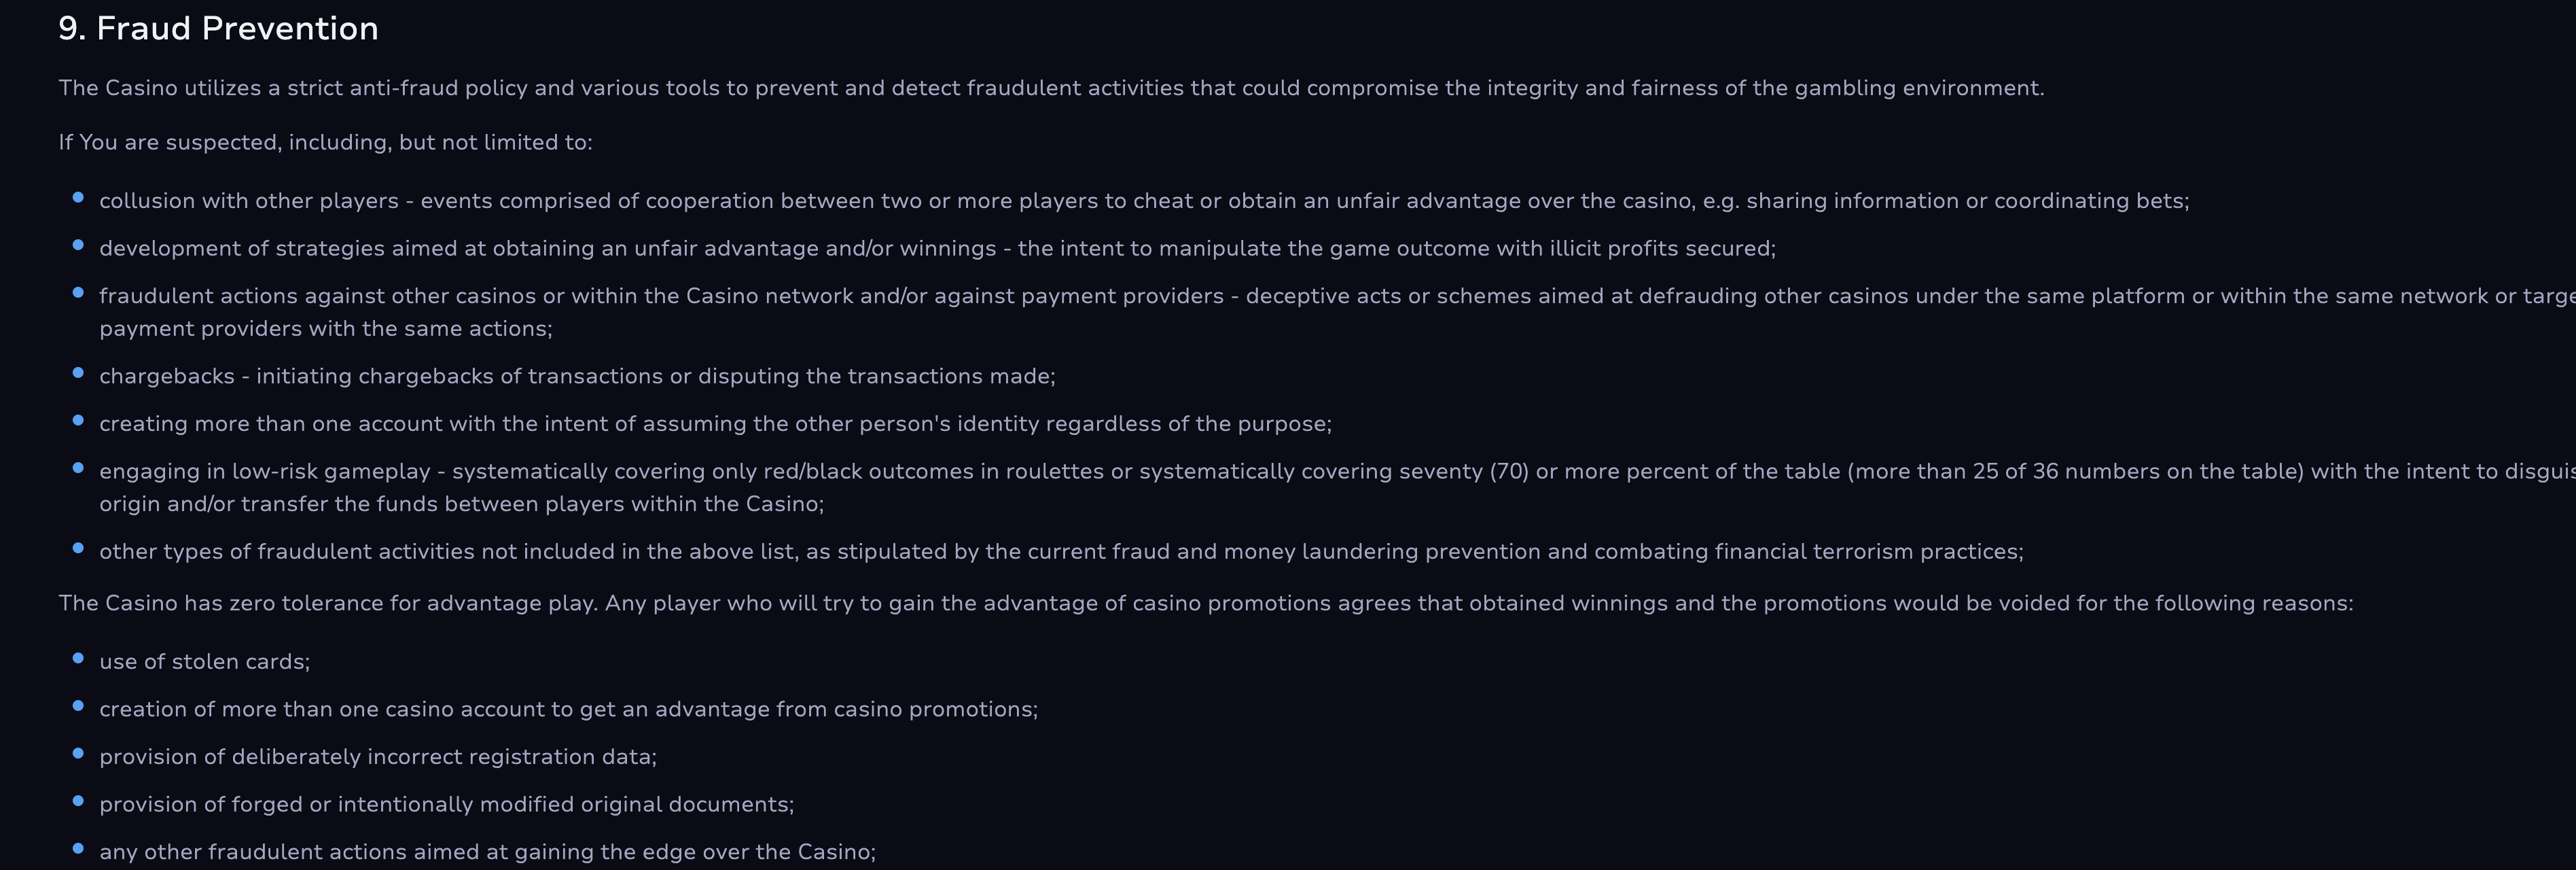Click 'provision of deliberately incorrect registration data' item
The height and width of the screenshot is (870, 2576).
point(378,757)
